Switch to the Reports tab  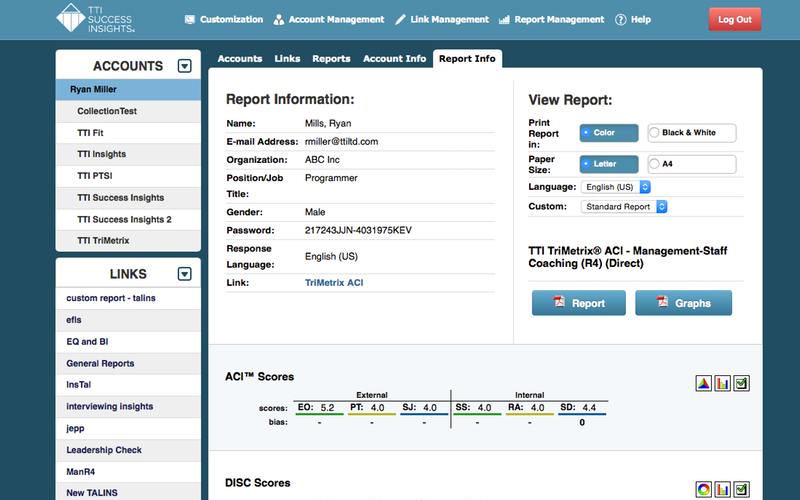[332, 59]
